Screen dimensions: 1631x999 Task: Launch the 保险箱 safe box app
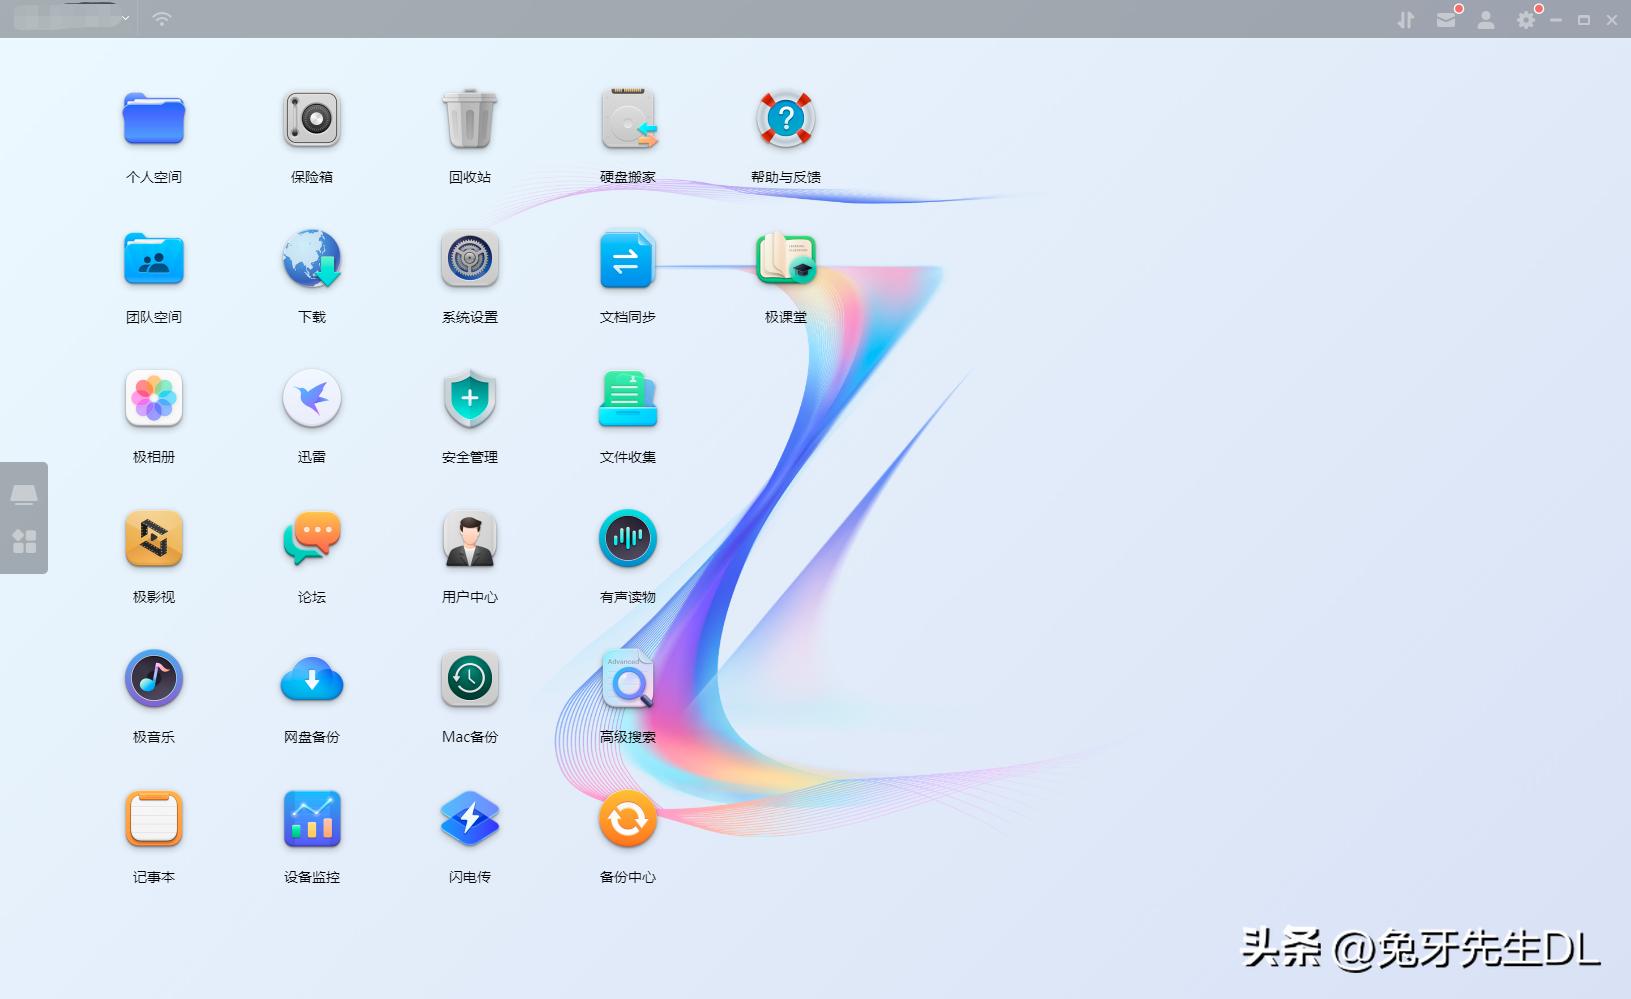point(312,120)
